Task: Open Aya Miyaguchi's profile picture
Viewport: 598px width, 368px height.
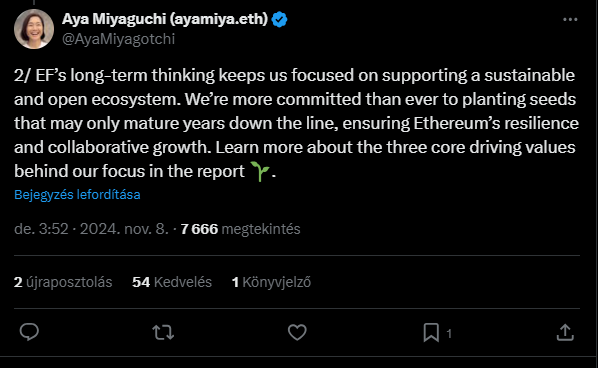Action: pyautogui.click(x=34, y=29)
